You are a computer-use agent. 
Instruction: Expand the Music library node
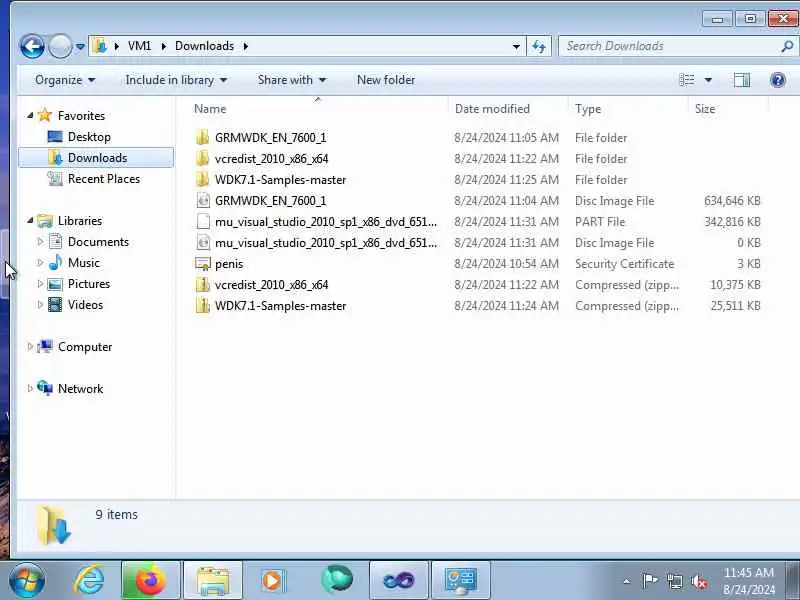(40, 263)
